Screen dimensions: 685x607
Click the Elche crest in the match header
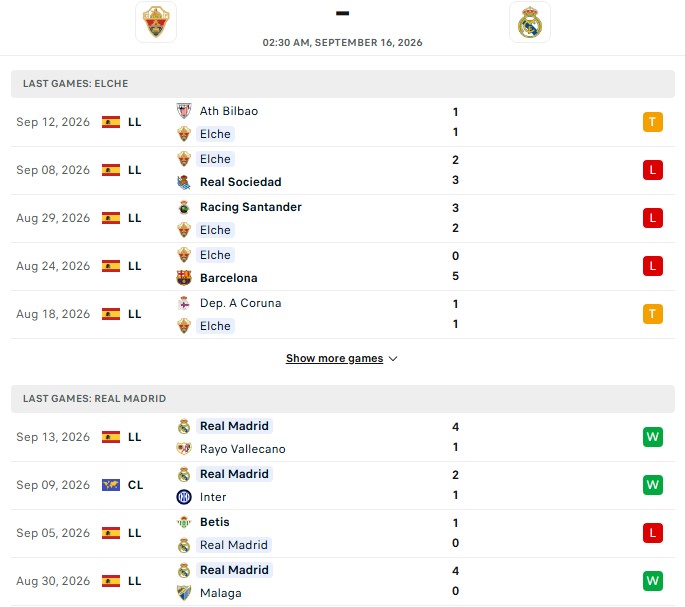click(x=156, y=22)
